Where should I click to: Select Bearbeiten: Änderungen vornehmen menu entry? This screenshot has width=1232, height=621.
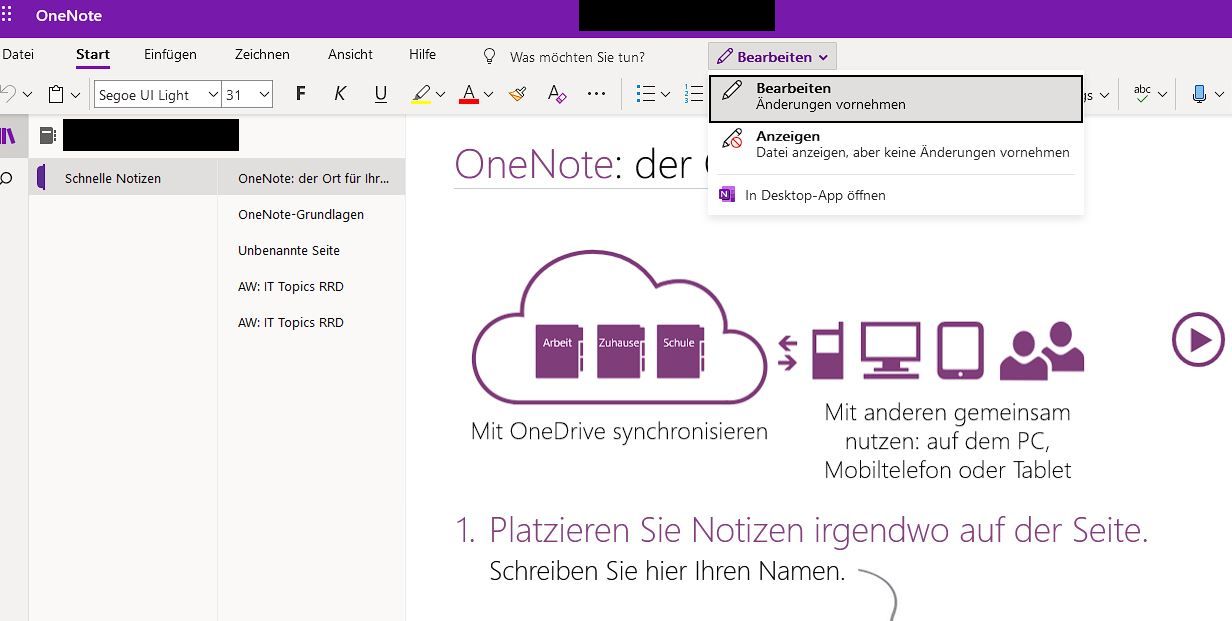coord(896,99)
